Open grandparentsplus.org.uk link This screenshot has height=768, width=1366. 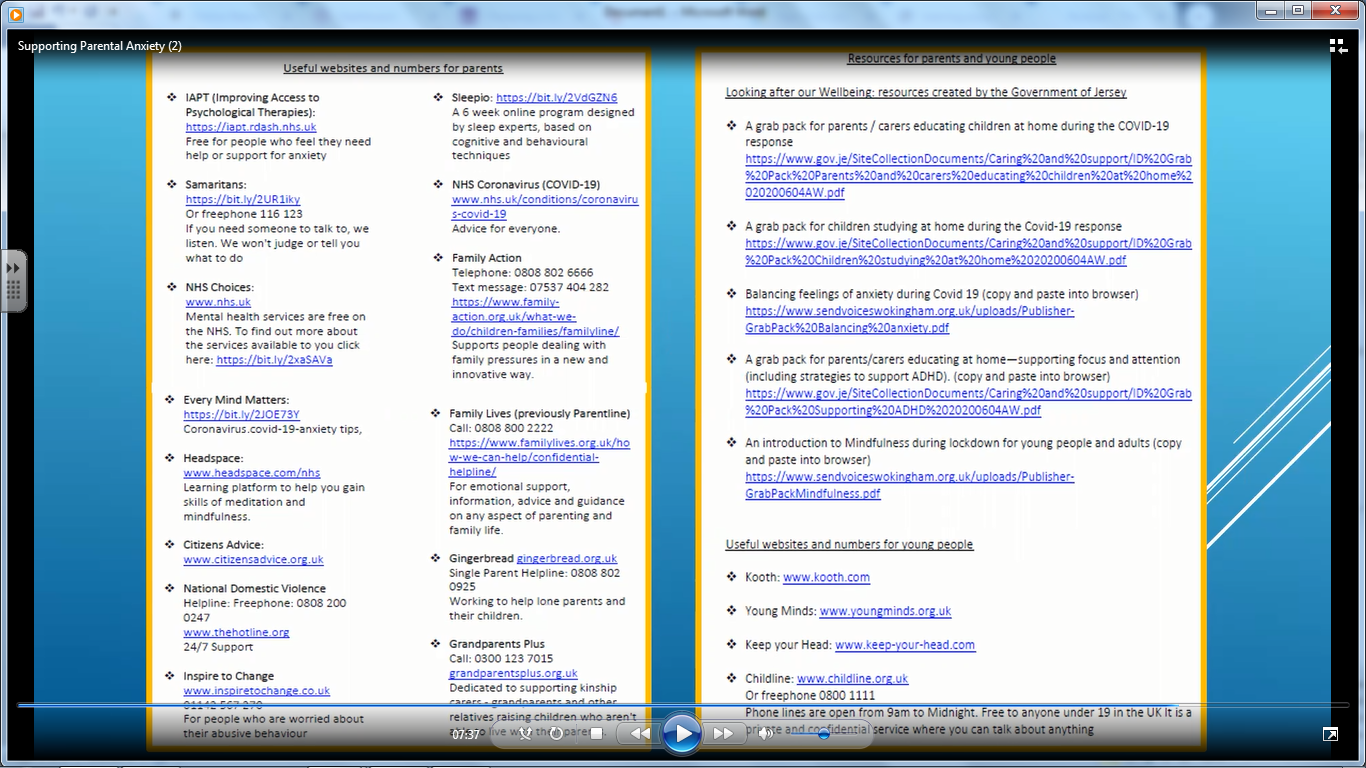tap(513, 674)
